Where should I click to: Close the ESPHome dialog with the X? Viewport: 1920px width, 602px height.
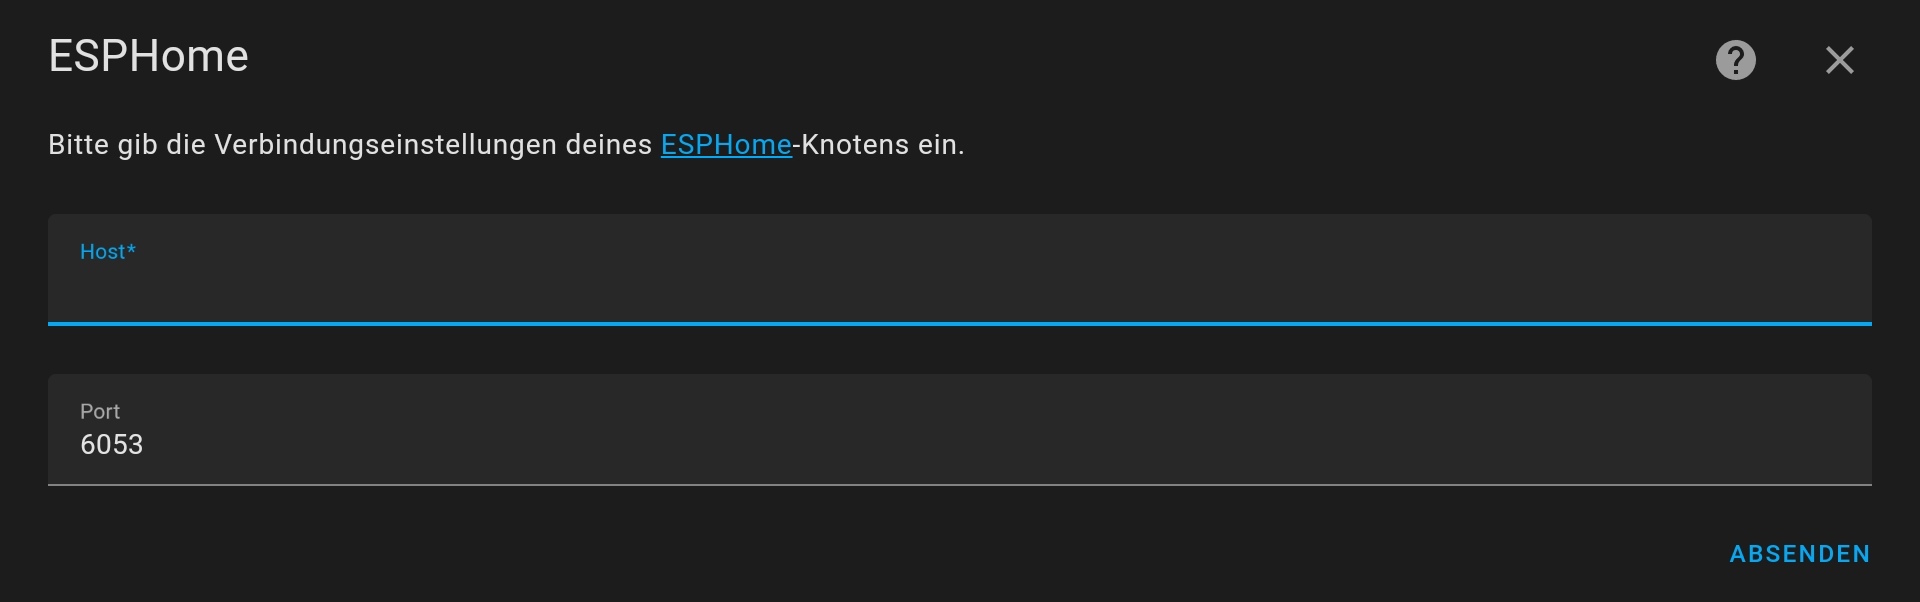(1839, 60)
